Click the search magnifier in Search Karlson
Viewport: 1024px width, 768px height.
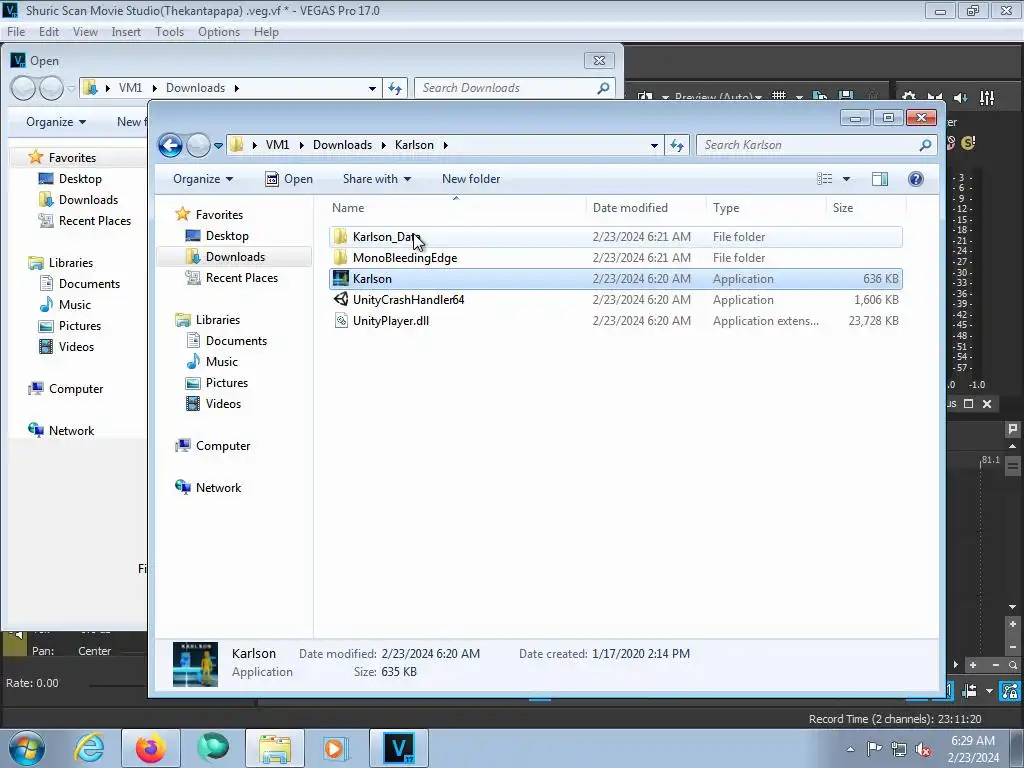point(925,145)
